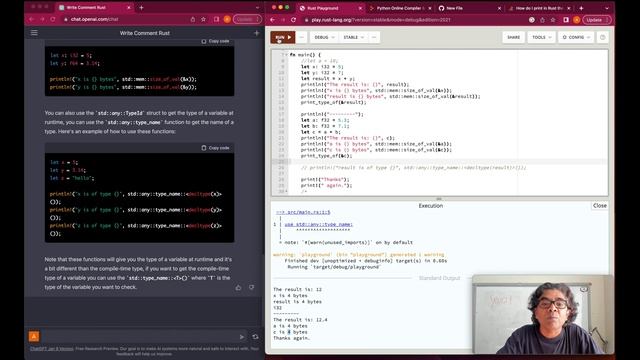Click the SHARE button in the Playground

click(x=513, y=37)
